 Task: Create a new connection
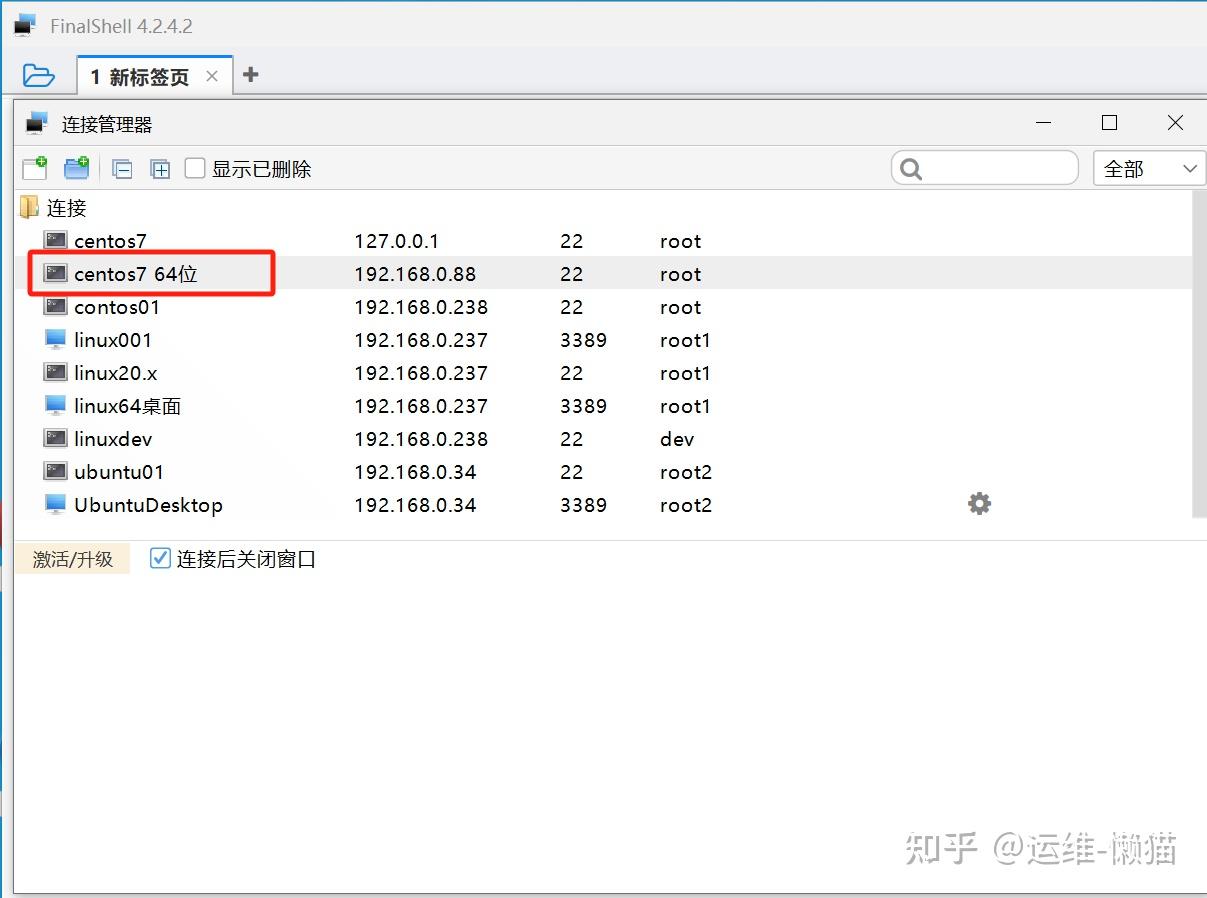(x=33, y=168)
